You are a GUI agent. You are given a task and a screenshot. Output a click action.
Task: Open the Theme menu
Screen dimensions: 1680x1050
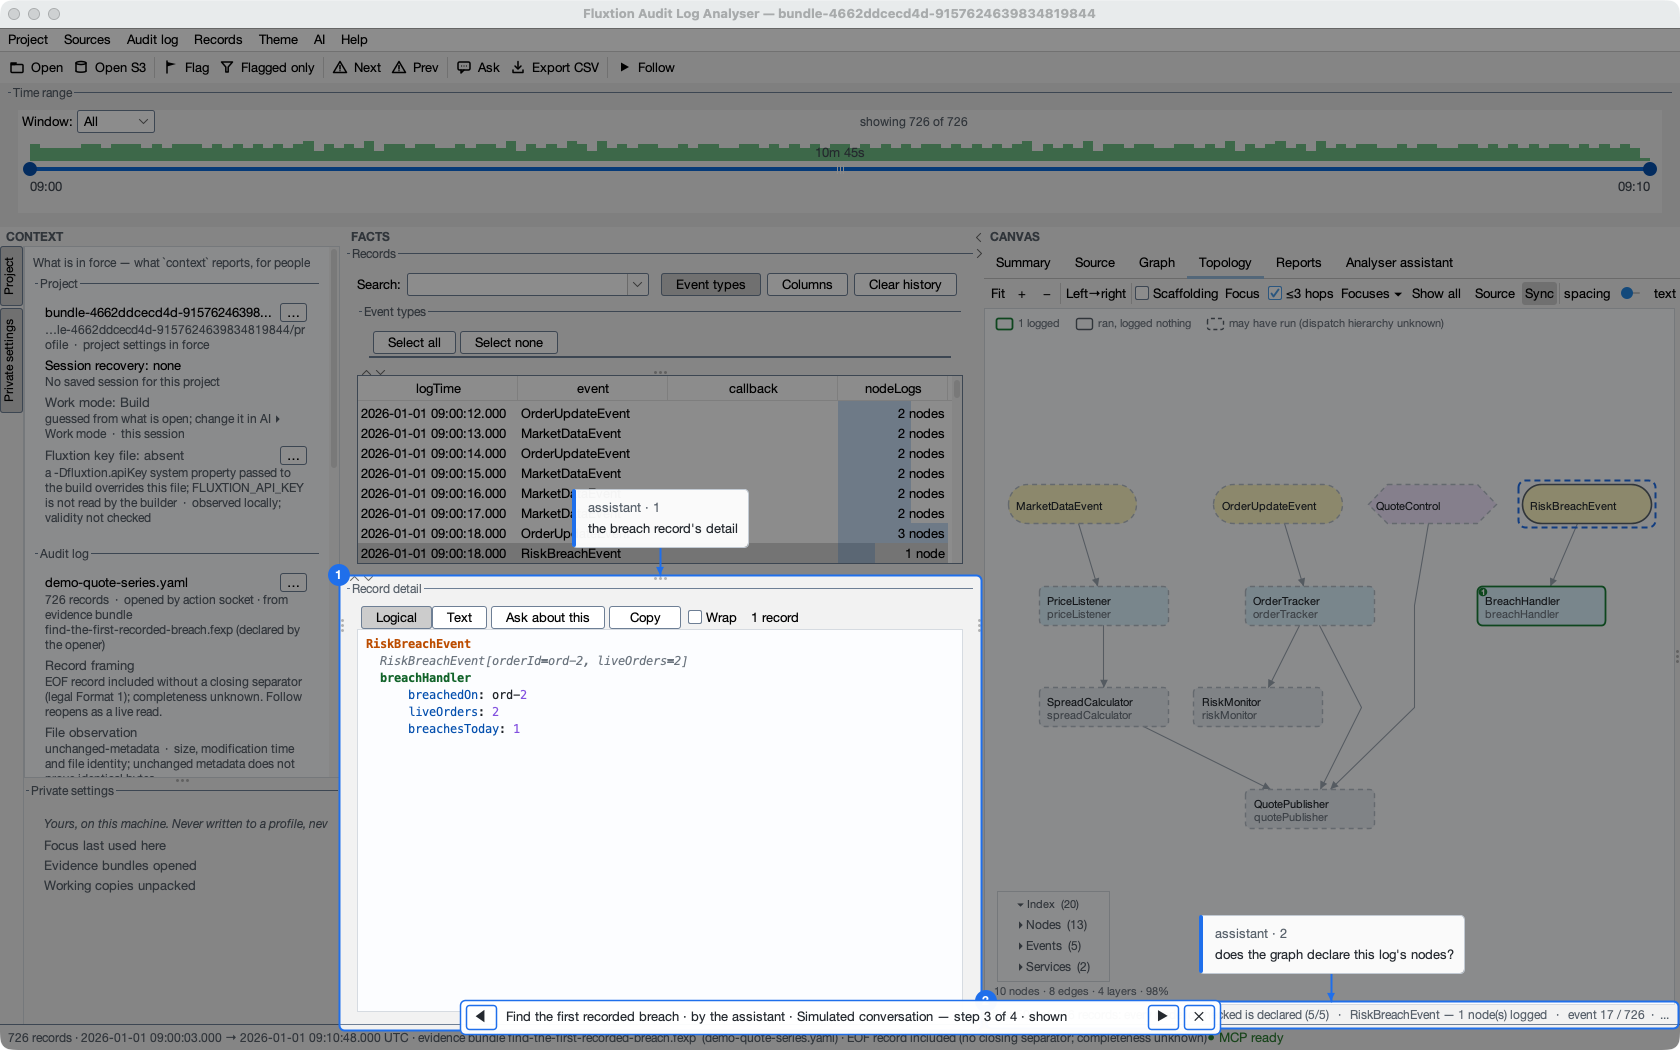pos(278,39)
